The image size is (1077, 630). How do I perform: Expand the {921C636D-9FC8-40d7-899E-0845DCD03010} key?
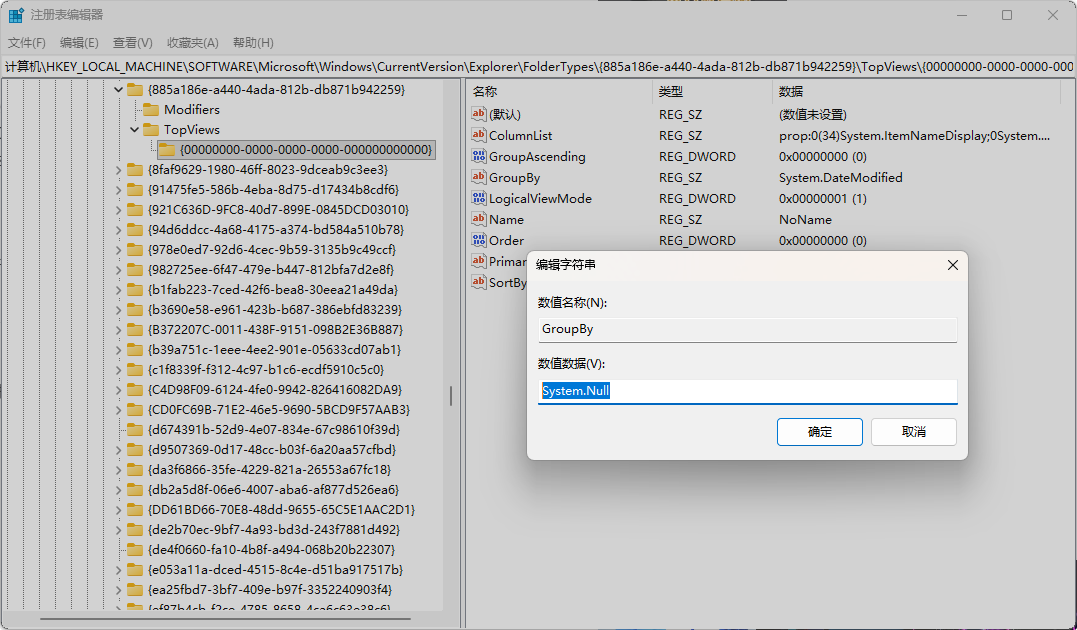coord(118,210)
